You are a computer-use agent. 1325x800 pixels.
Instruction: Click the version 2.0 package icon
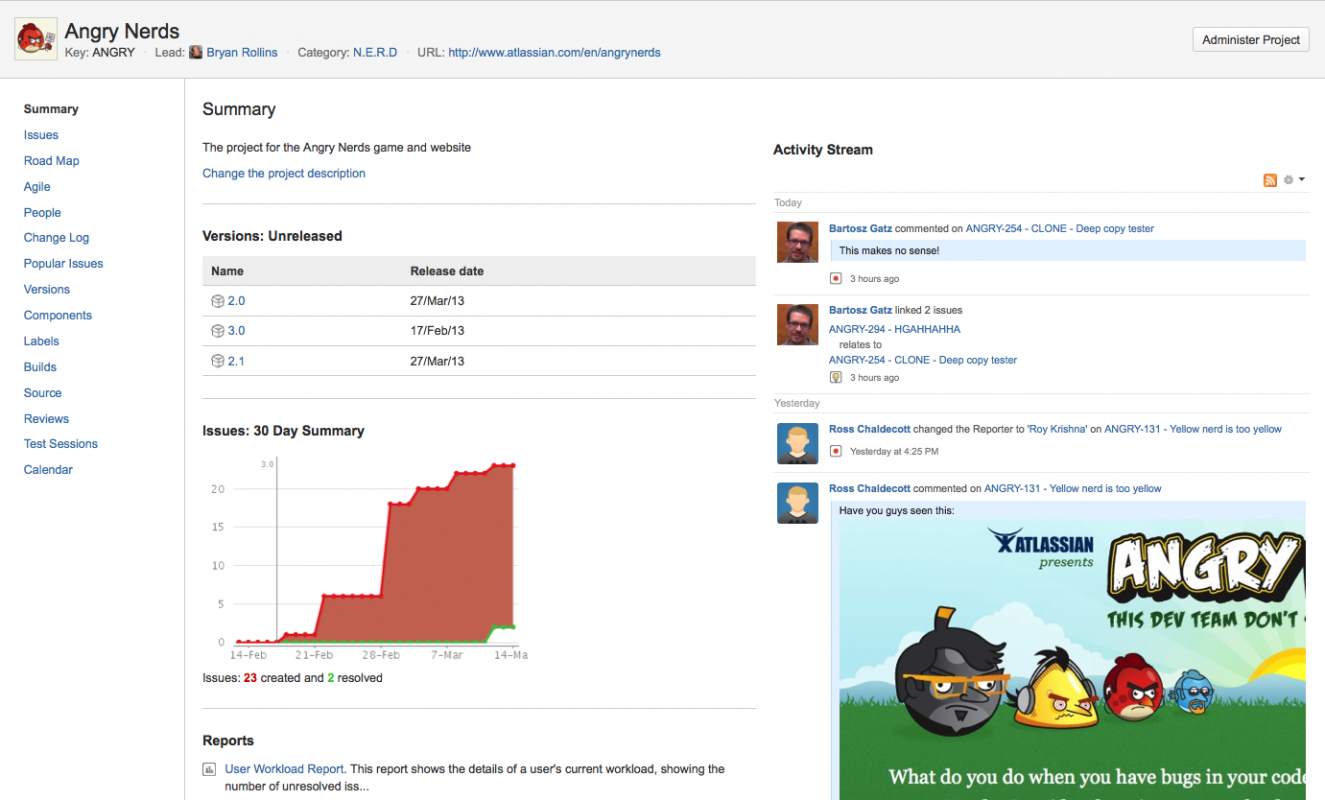tap(217, 301)
